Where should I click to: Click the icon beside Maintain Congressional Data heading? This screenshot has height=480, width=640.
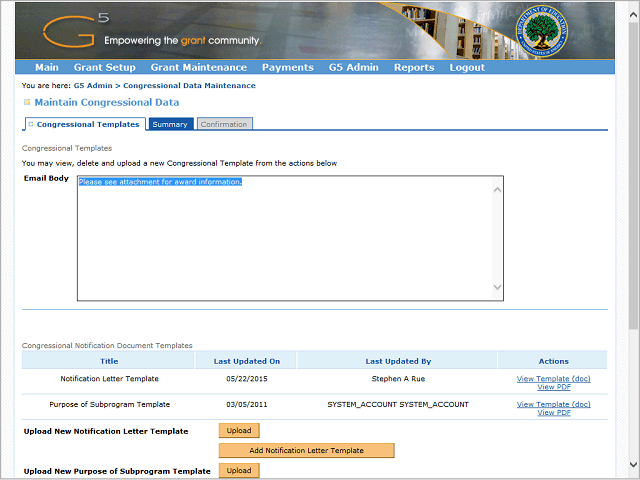click(x=27, y=102)
